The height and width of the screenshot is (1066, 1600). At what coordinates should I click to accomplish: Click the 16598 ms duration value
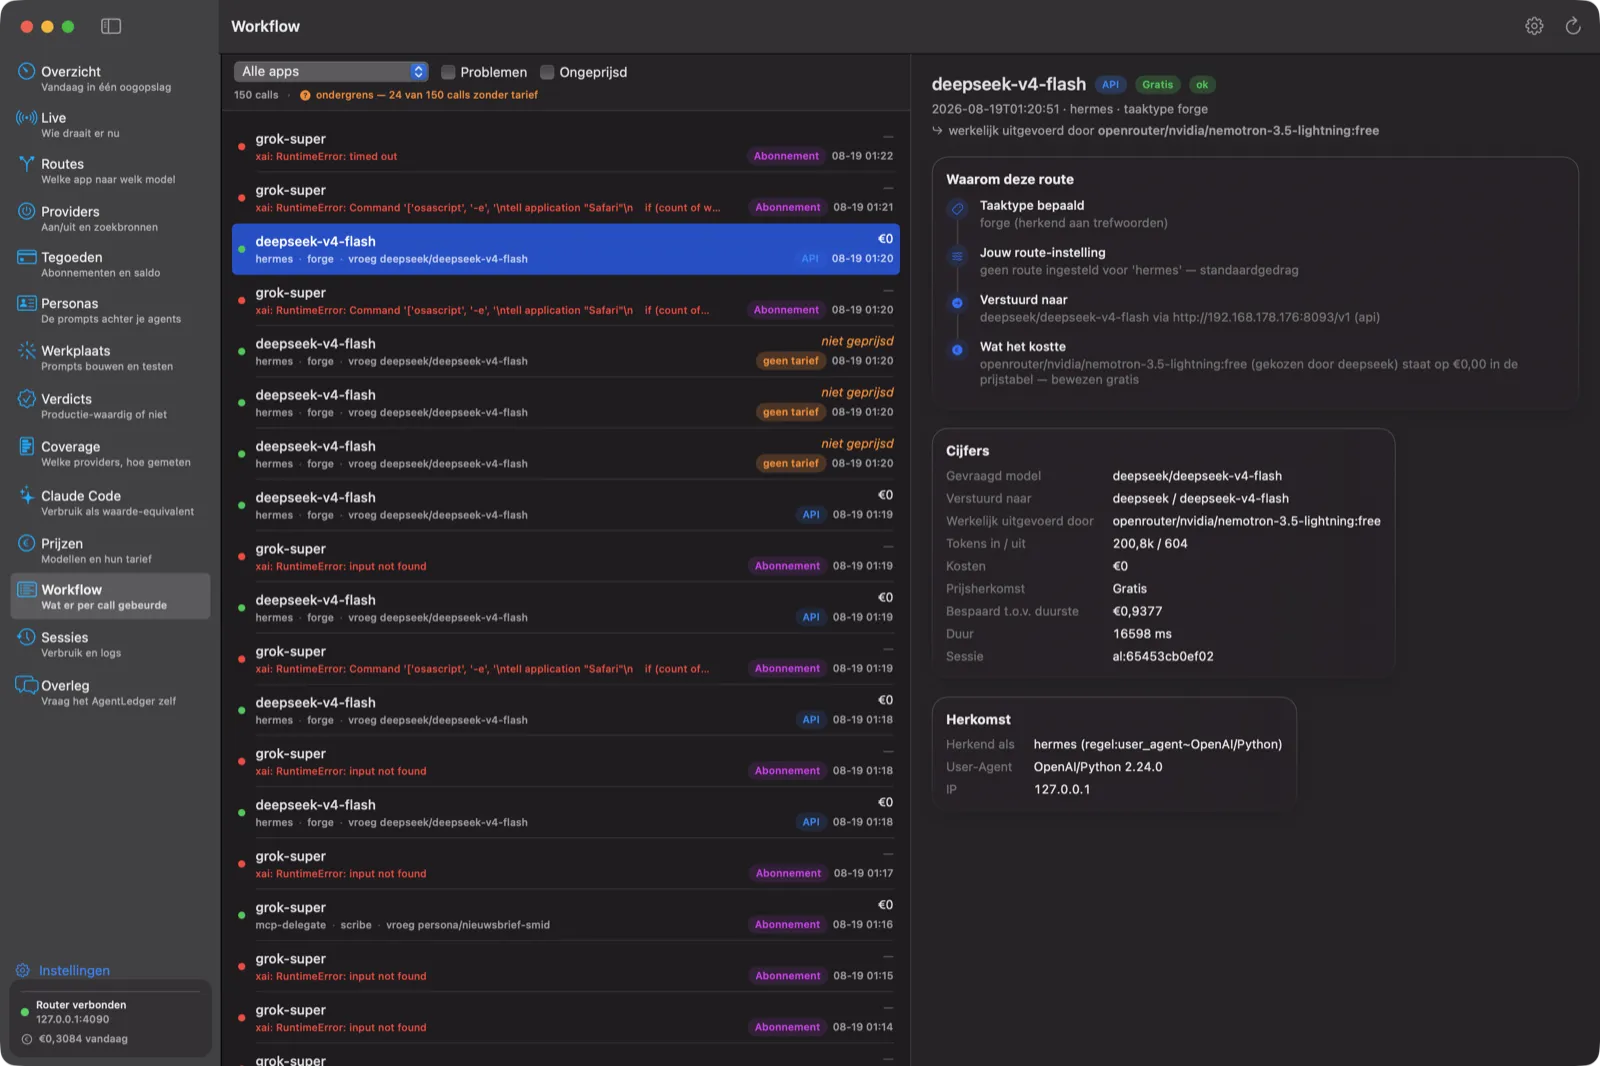click(1142, 634)
